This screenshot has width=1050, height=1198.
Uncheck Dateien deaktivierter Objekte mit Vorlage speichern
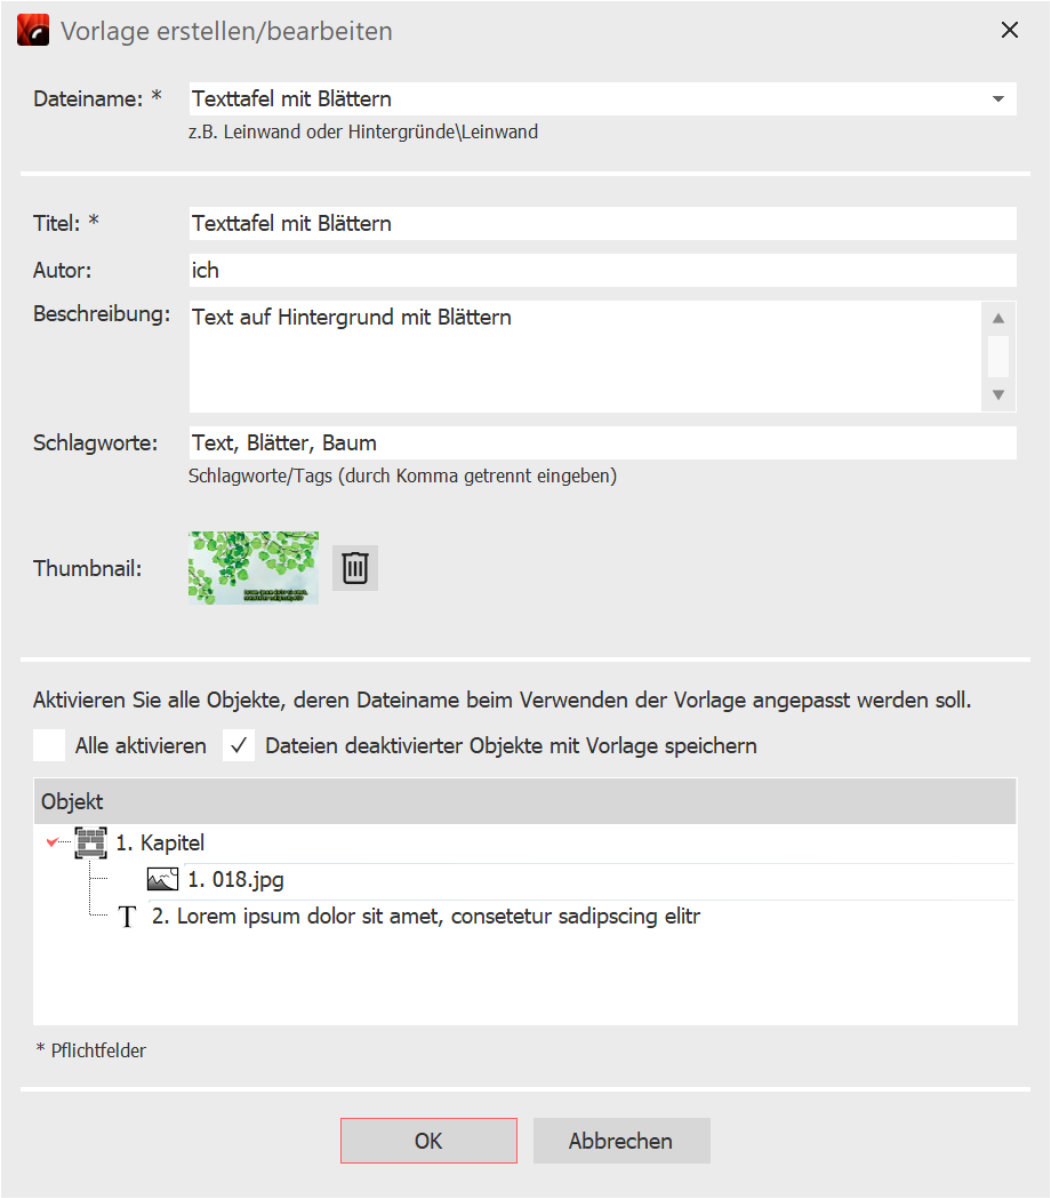pos(238,746)
